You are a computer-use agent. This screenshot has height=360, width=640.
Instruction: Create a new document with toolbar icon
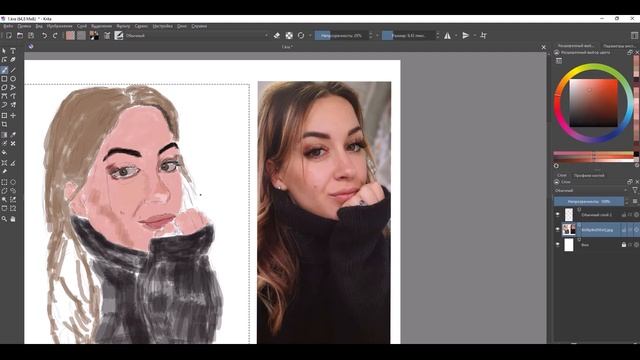click(8, 36)
